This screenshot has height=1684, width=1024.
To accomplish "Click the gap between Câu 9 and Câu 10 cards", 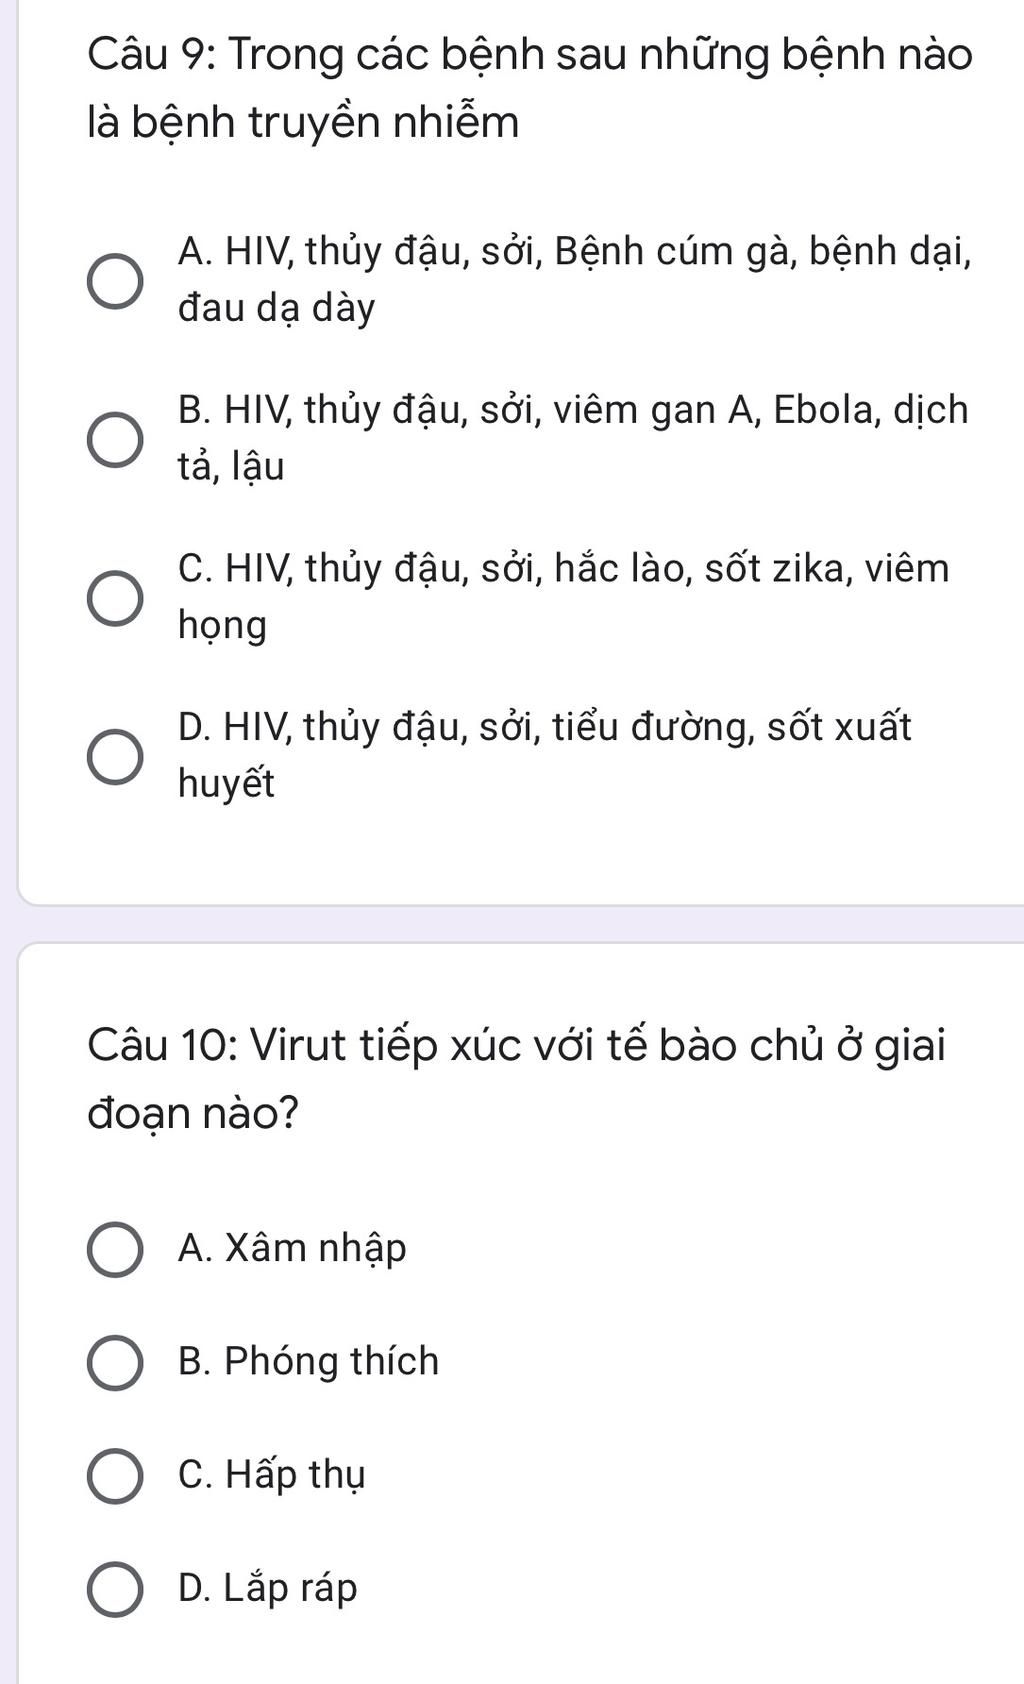I will pyautogui.click(x=520, y=924).
